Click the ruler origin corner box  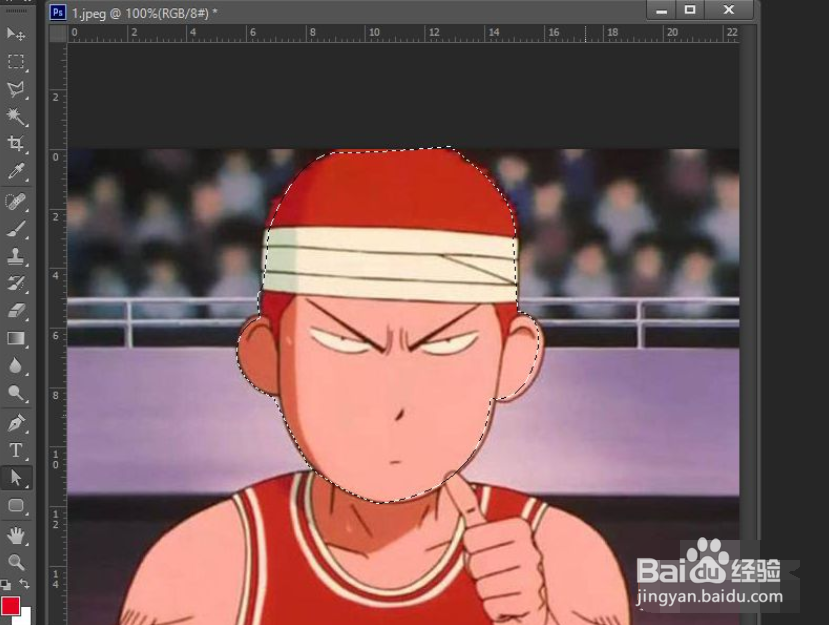click(x=58, y=33)
